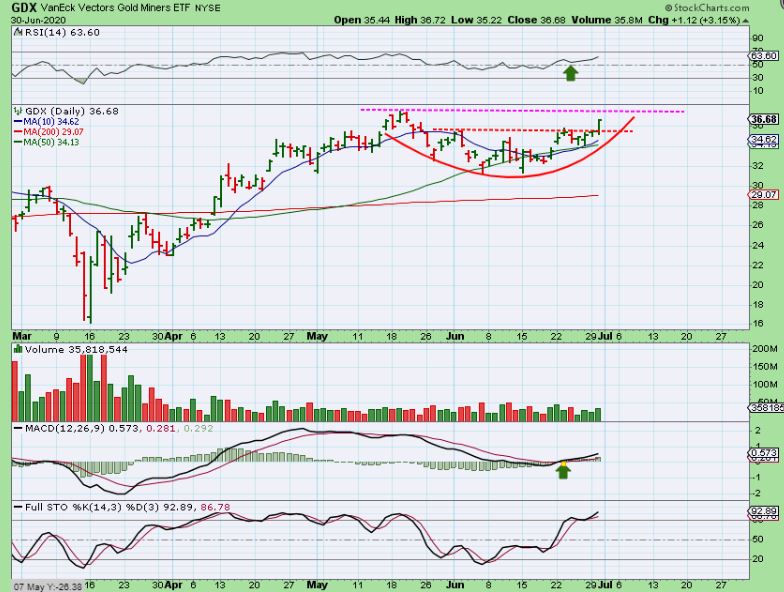Click the Open 35.44 value
The width and height of the screenshot is (784, 592).
pos(362,20)
